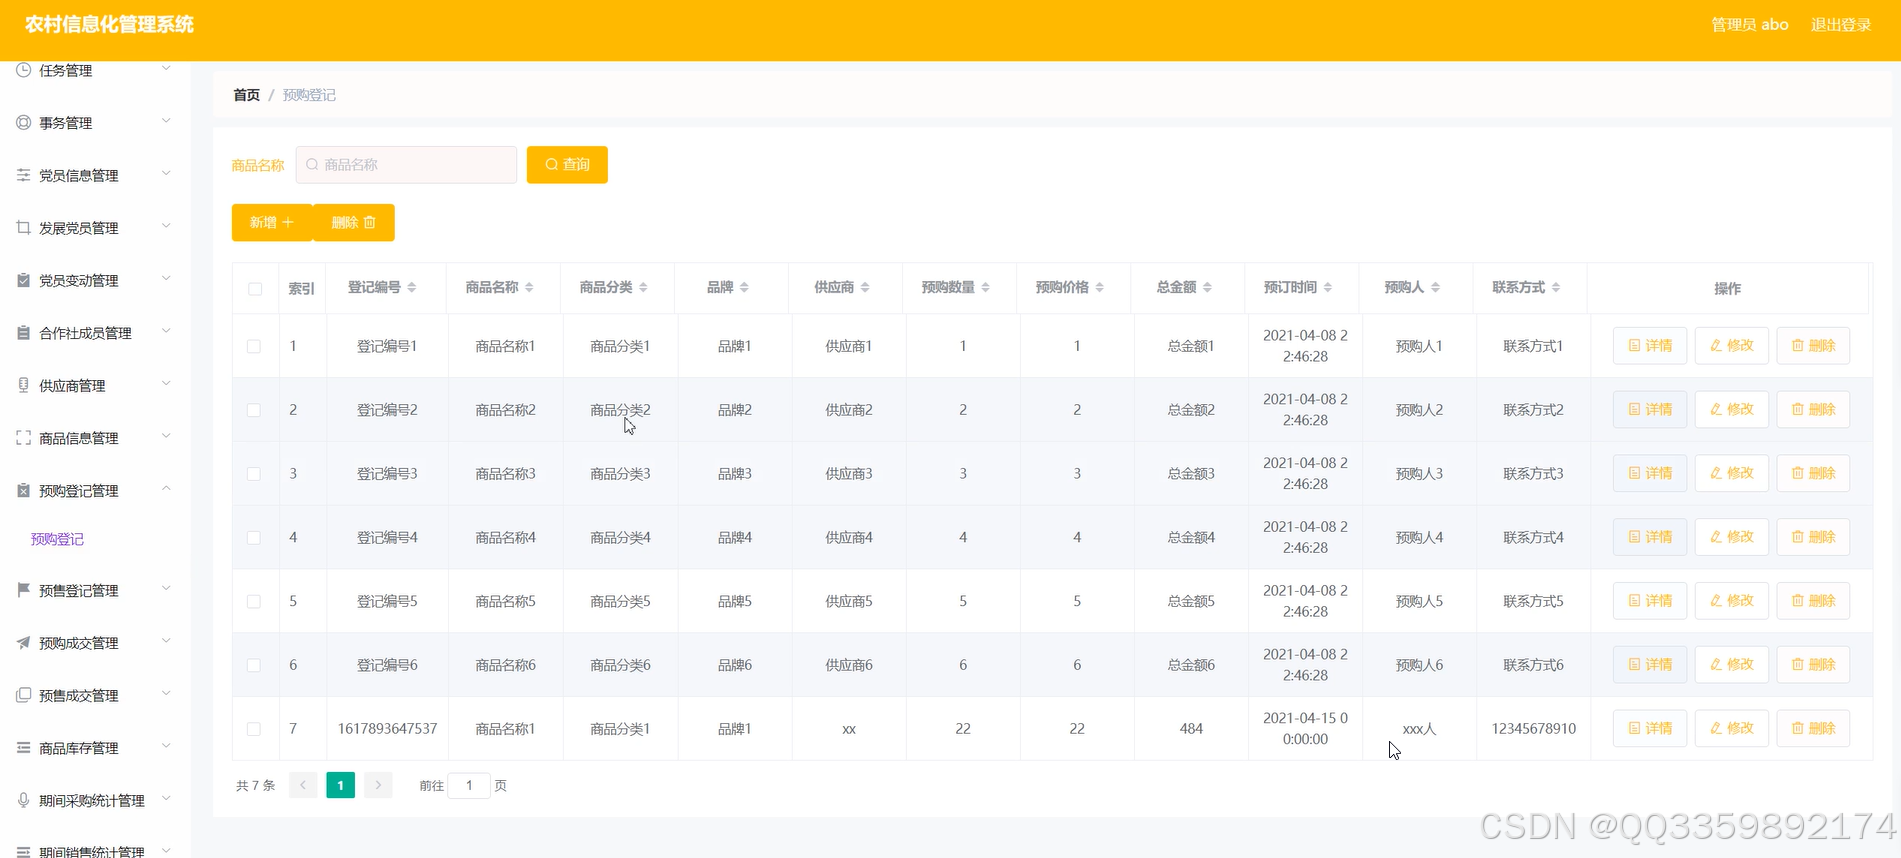Click the clock icon beside 任务管理
The height and width of the screenshot is (858, 1901).
[23, 70]
